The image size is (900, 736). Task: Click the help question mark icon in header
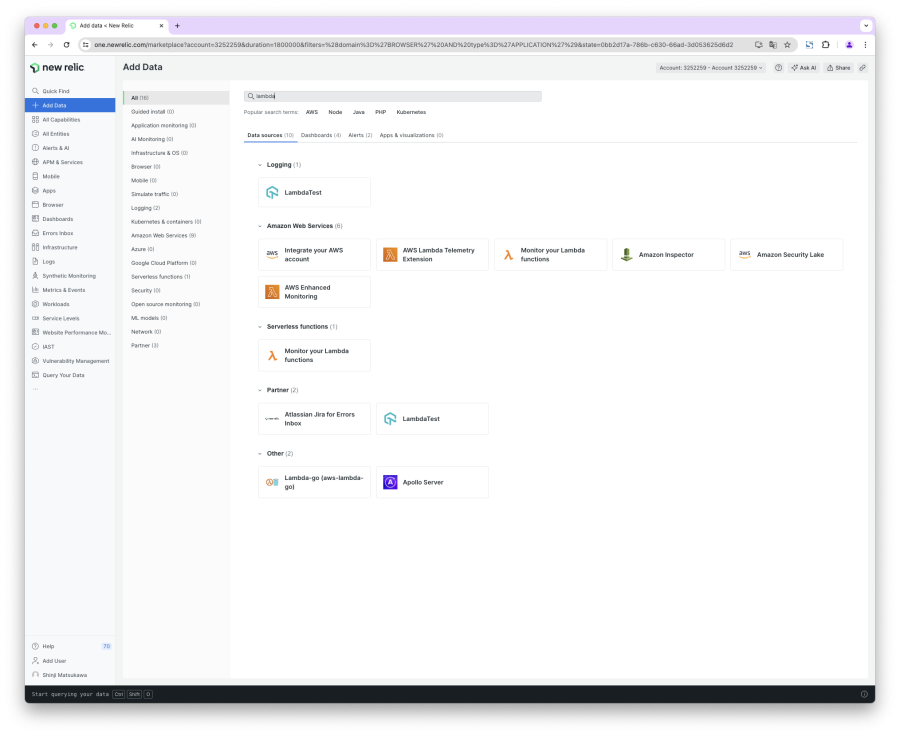(x=779, y=68)
